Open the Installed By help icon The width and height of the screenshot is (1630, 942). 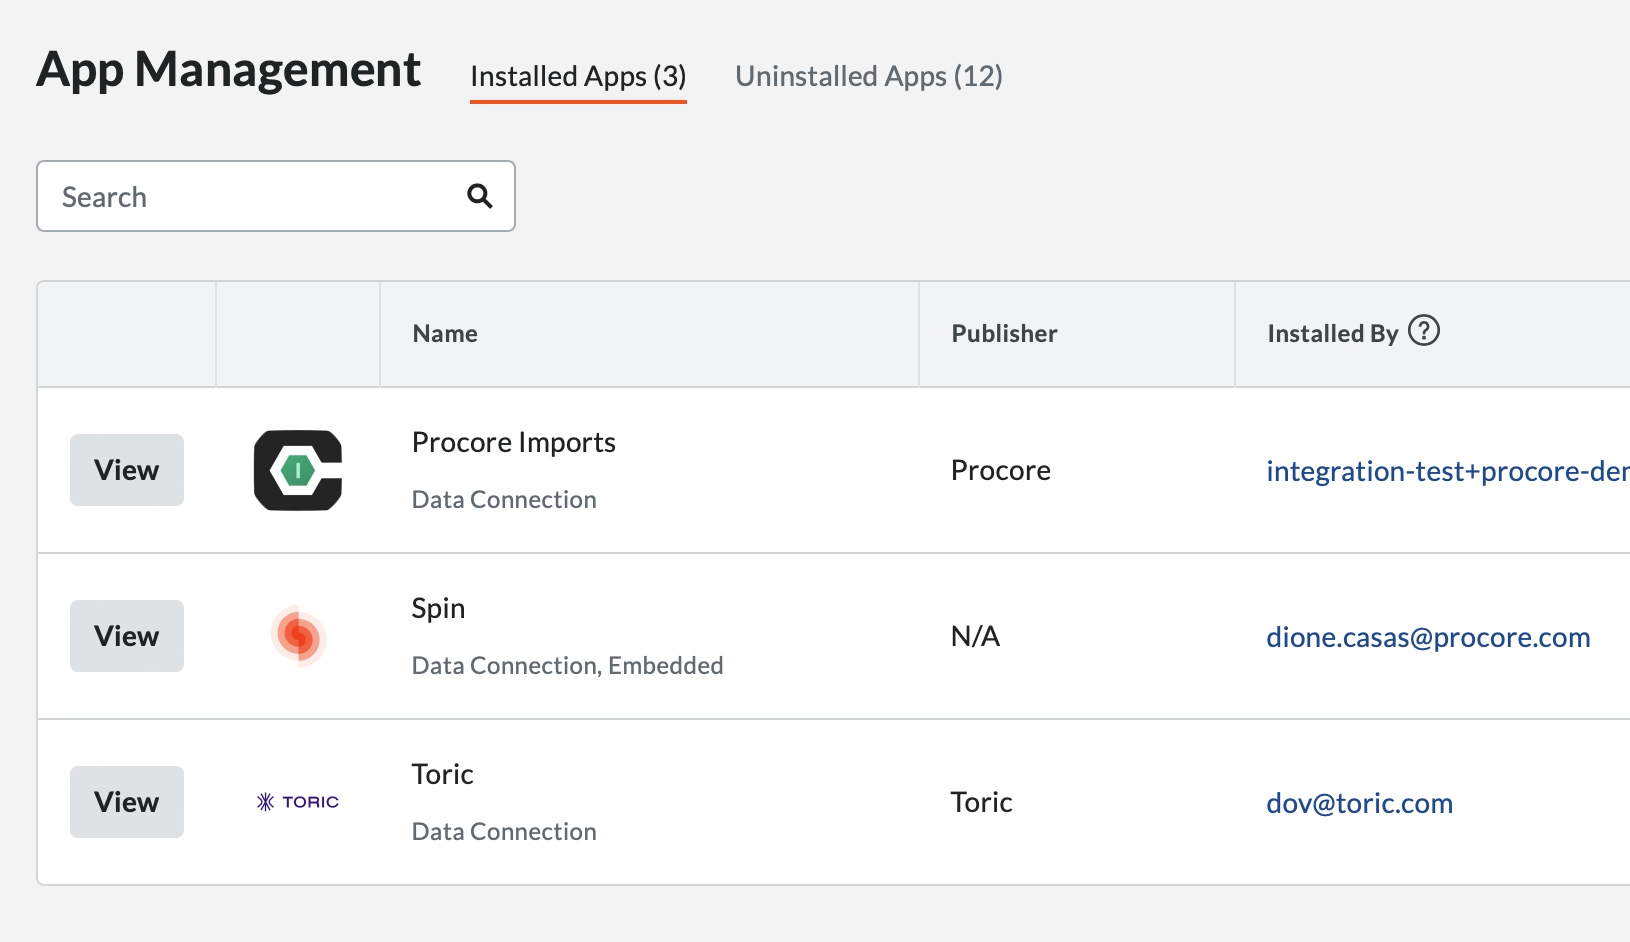(1424, 330)
